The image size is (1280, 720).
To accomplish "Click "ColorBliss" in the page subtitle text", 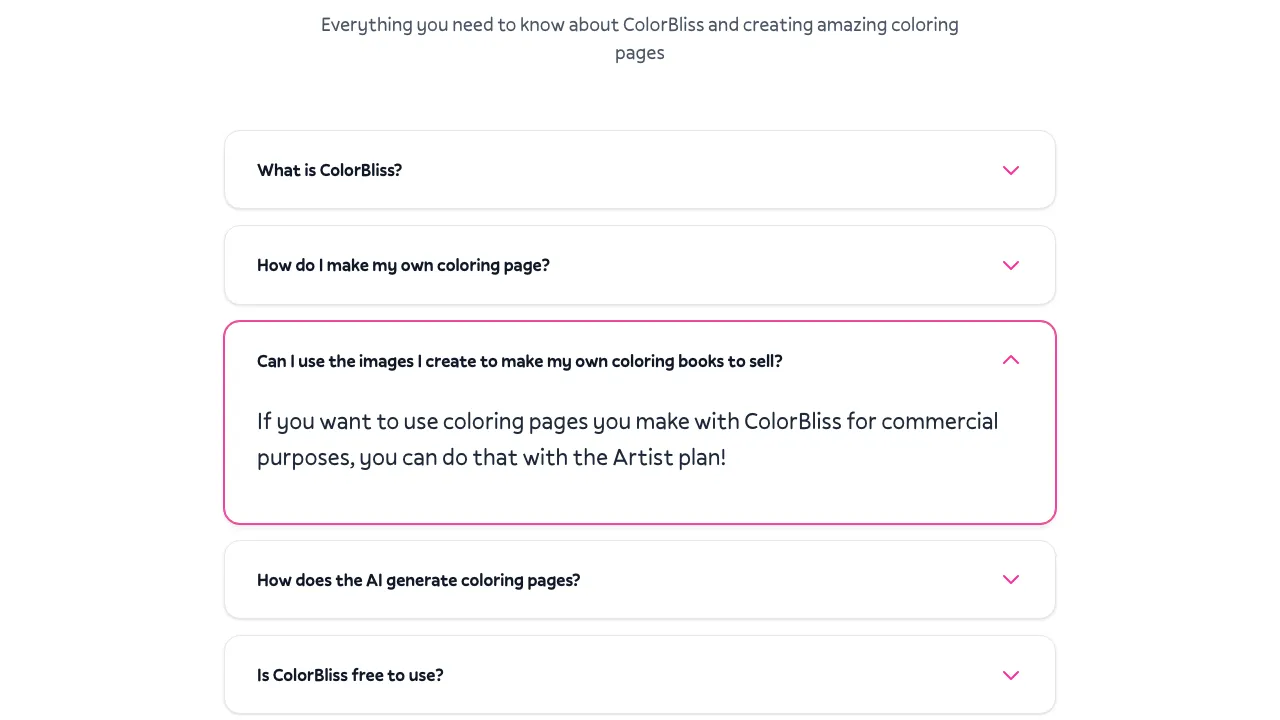I will coord(663,25).
